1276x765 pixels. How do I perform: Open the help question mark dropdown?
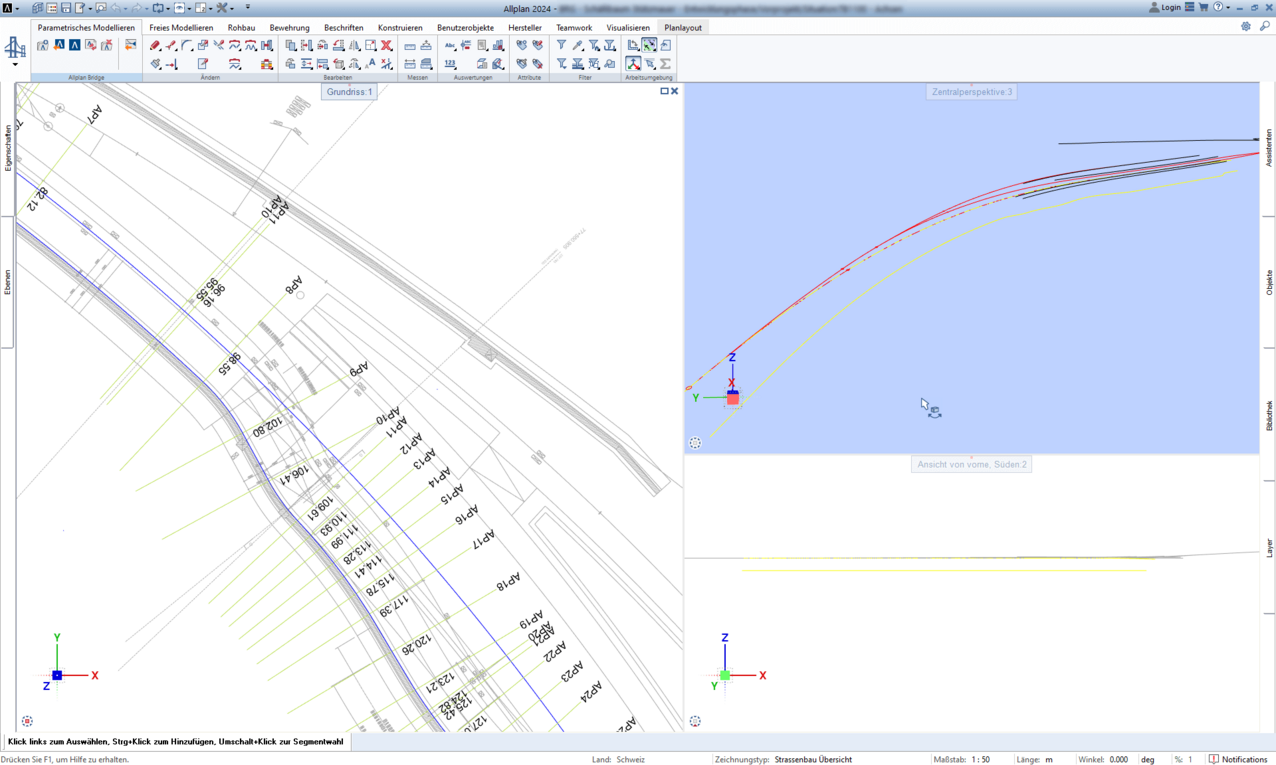click(1220, 7)
